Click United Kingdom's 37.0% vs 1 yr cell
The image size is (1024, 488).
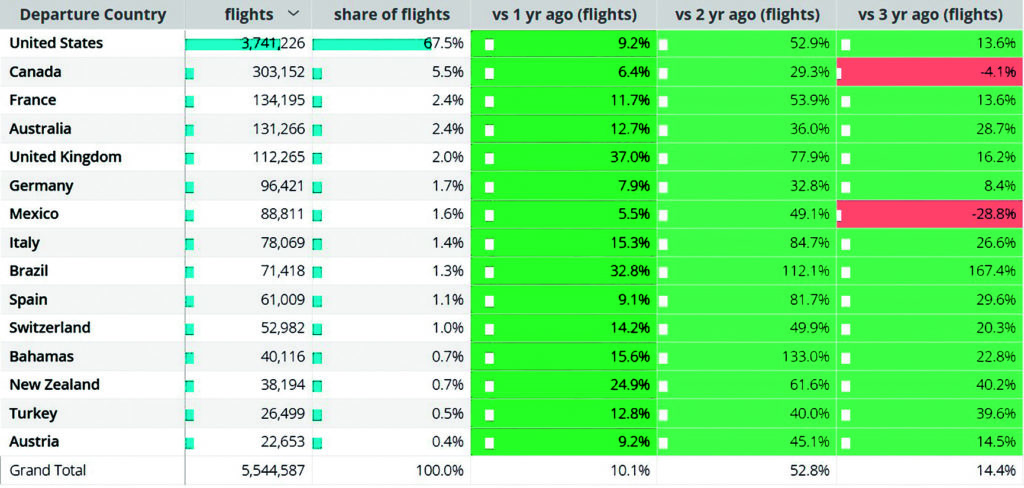coord(564,157)
